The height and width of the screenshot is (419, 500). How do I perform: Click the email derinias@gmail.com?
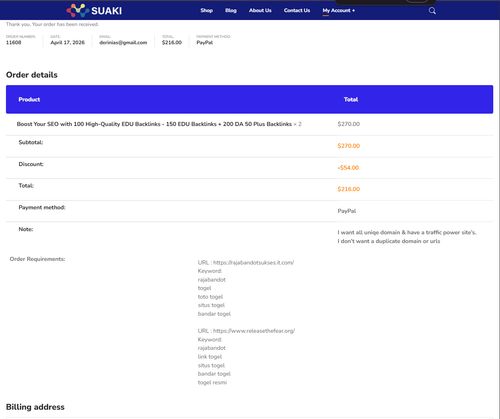click(123, 42)
